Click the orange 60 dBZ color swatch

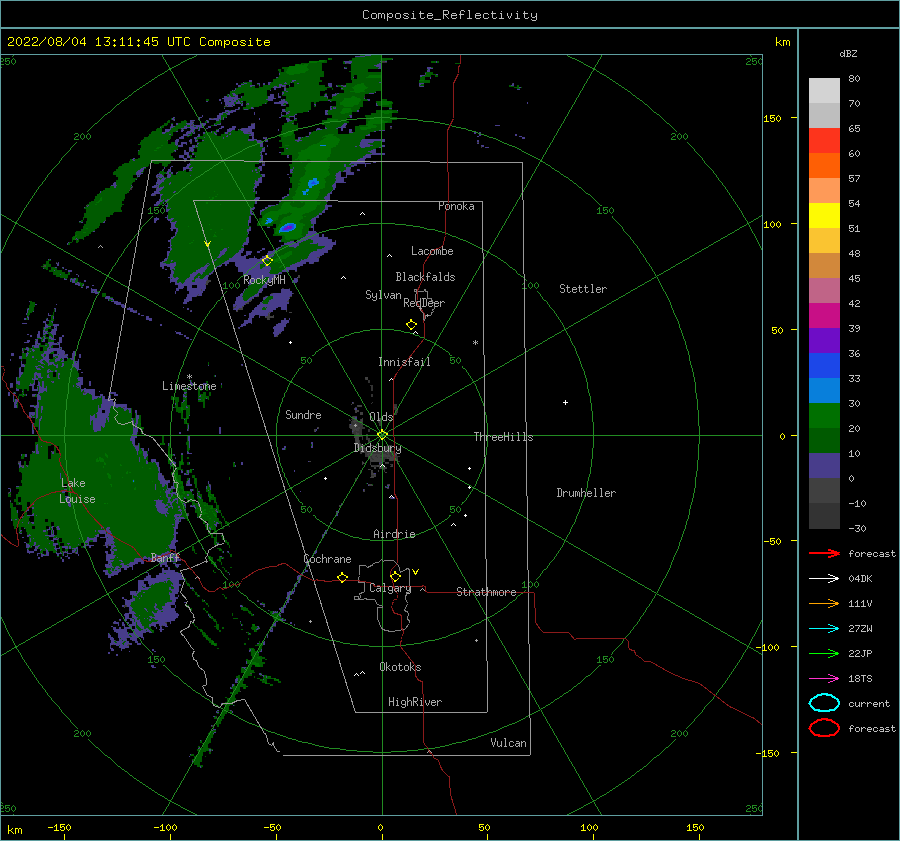pyautogui.click(x=824, y=165)
